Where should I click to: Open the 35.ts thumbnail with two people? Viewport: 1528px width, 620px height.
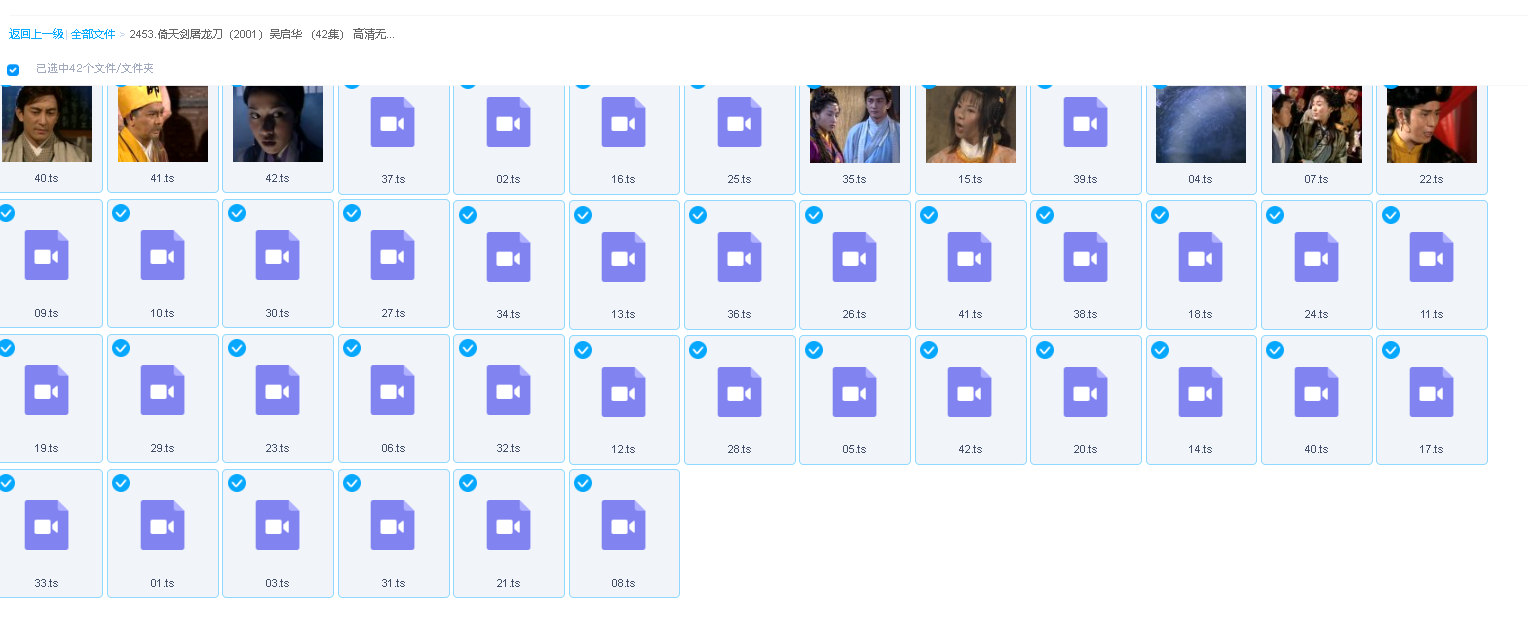854,124
